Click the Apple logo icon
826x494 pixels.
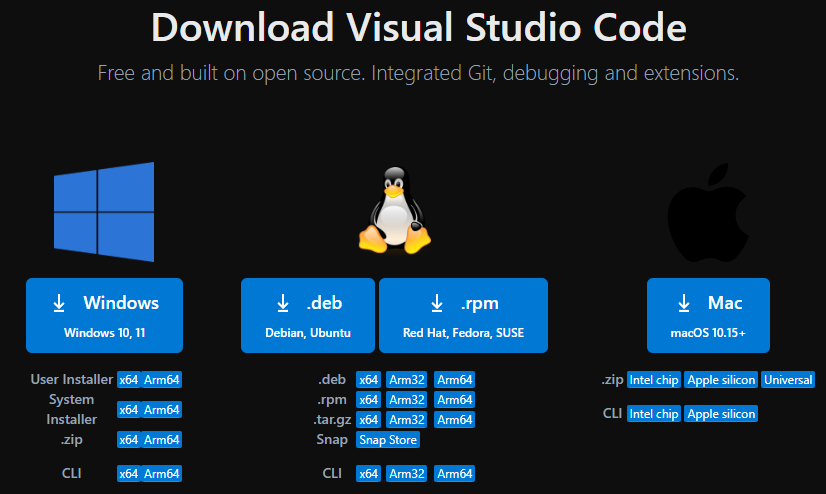coord(708,212)
